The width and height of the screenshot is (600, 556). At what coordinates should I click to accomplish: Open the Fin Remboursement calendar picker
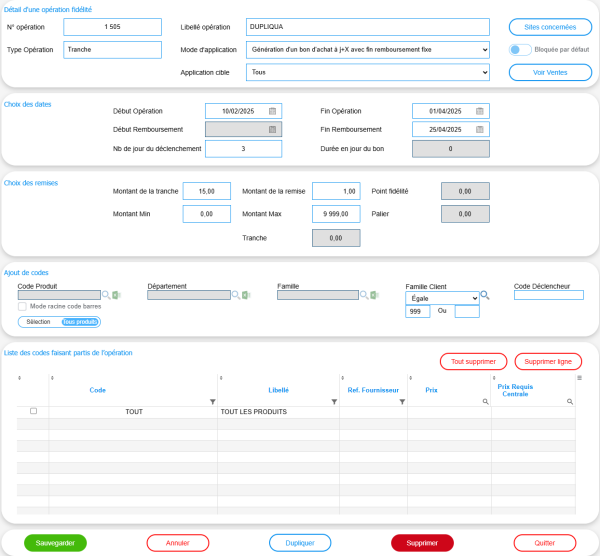[479, 129]
